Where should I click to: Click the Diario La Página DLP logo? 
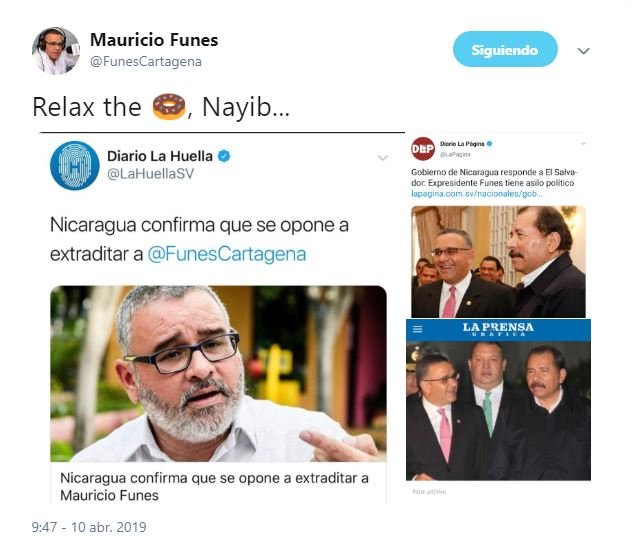[423, 149]
